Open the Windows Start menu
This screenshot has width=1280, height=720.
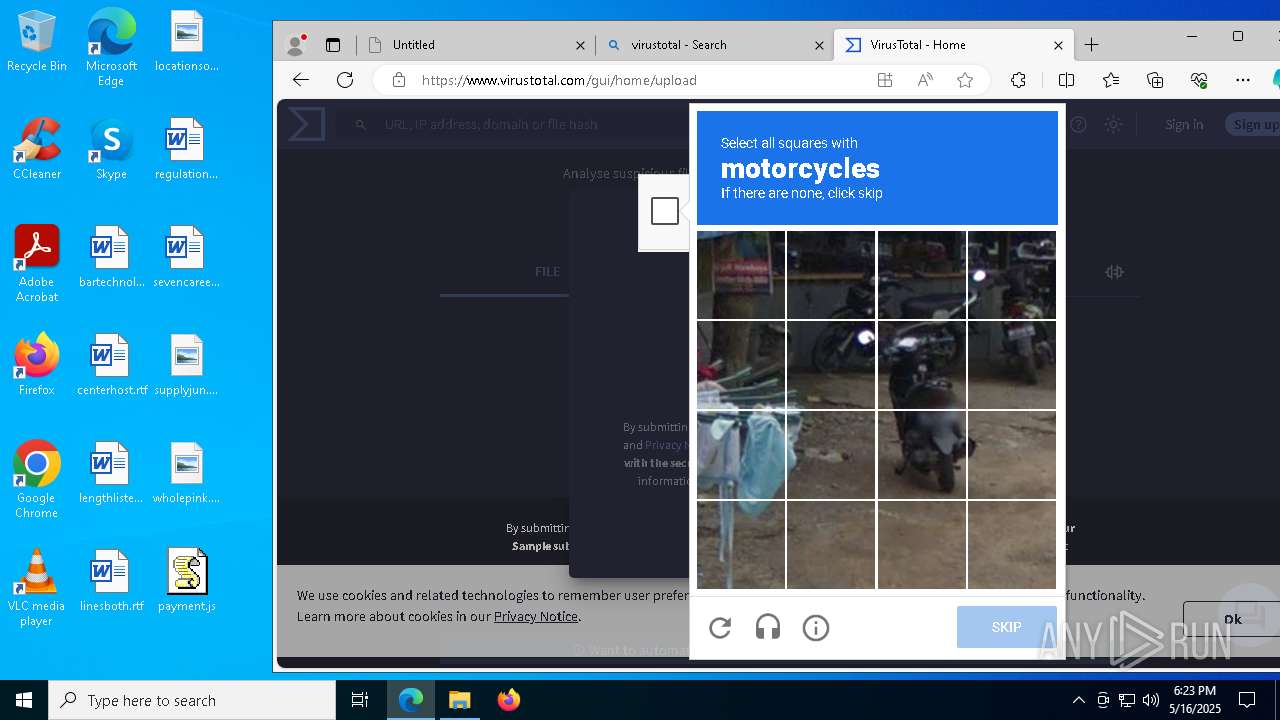[24, 700]
